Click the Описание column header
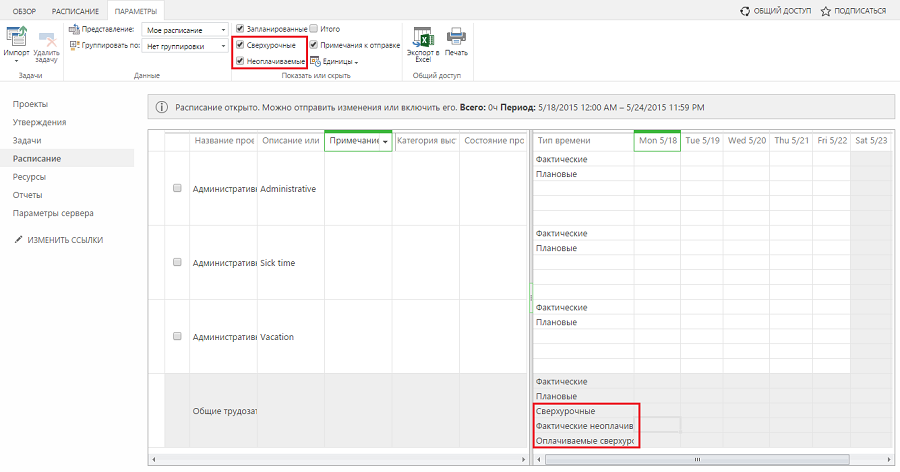Screen dimensions: 900x472 pyautogui.click(x=291, y=141)
